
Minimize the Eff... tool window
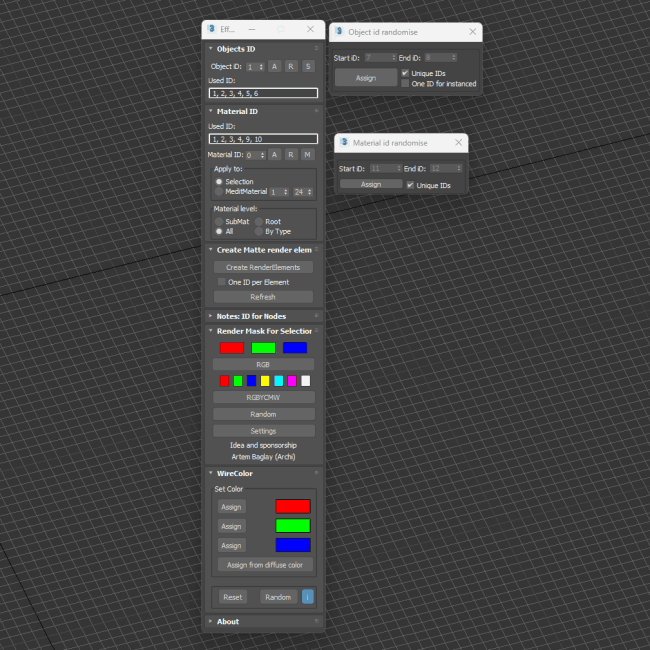pyautogui.click(x=252, y=29)
